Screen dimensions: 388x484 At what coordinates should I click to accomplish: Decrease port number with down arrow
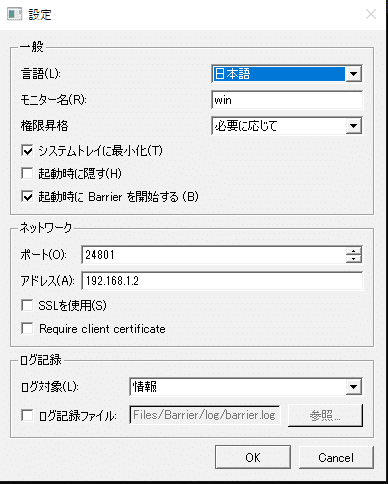pos(353,259)
